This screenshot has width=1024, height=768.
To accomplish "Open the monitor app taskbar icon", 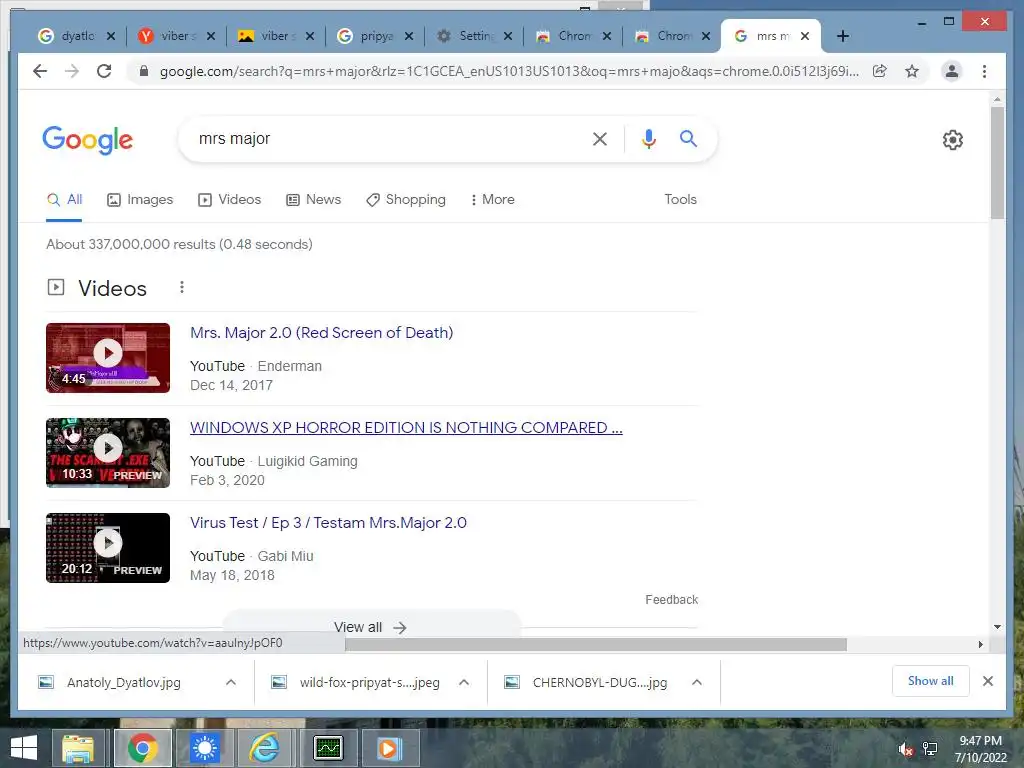I will (328, 748).
